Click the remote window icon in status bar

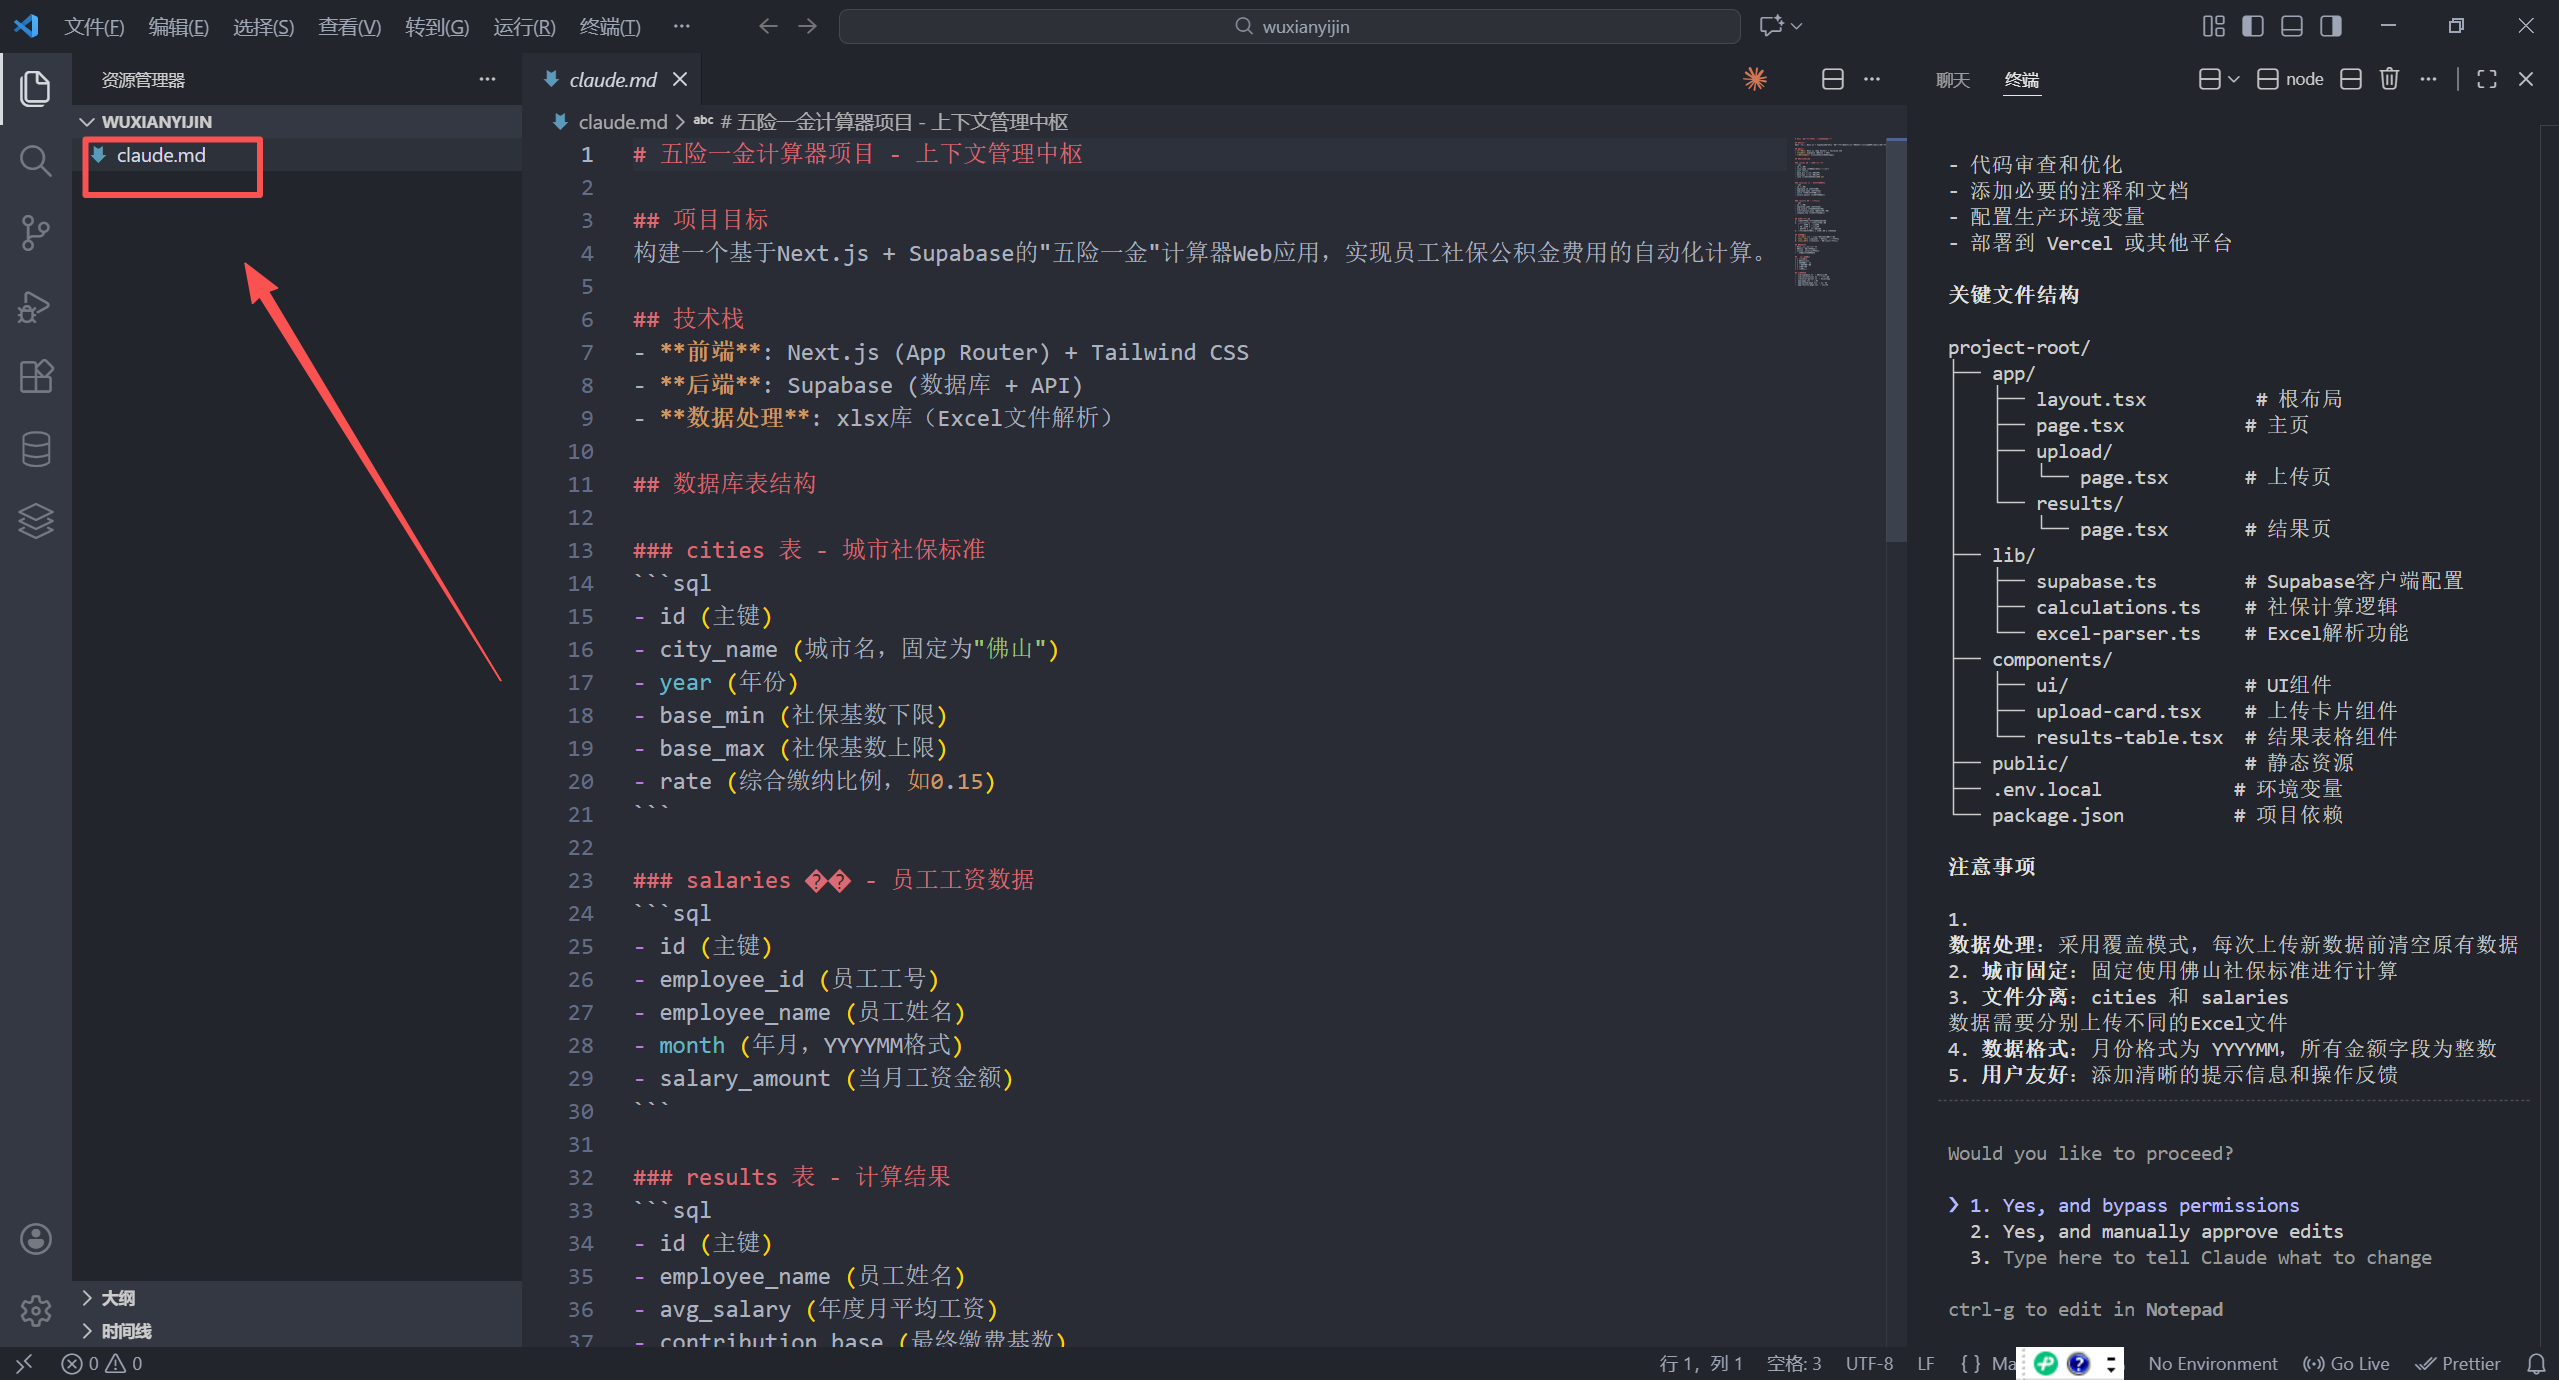(24, 1363)
